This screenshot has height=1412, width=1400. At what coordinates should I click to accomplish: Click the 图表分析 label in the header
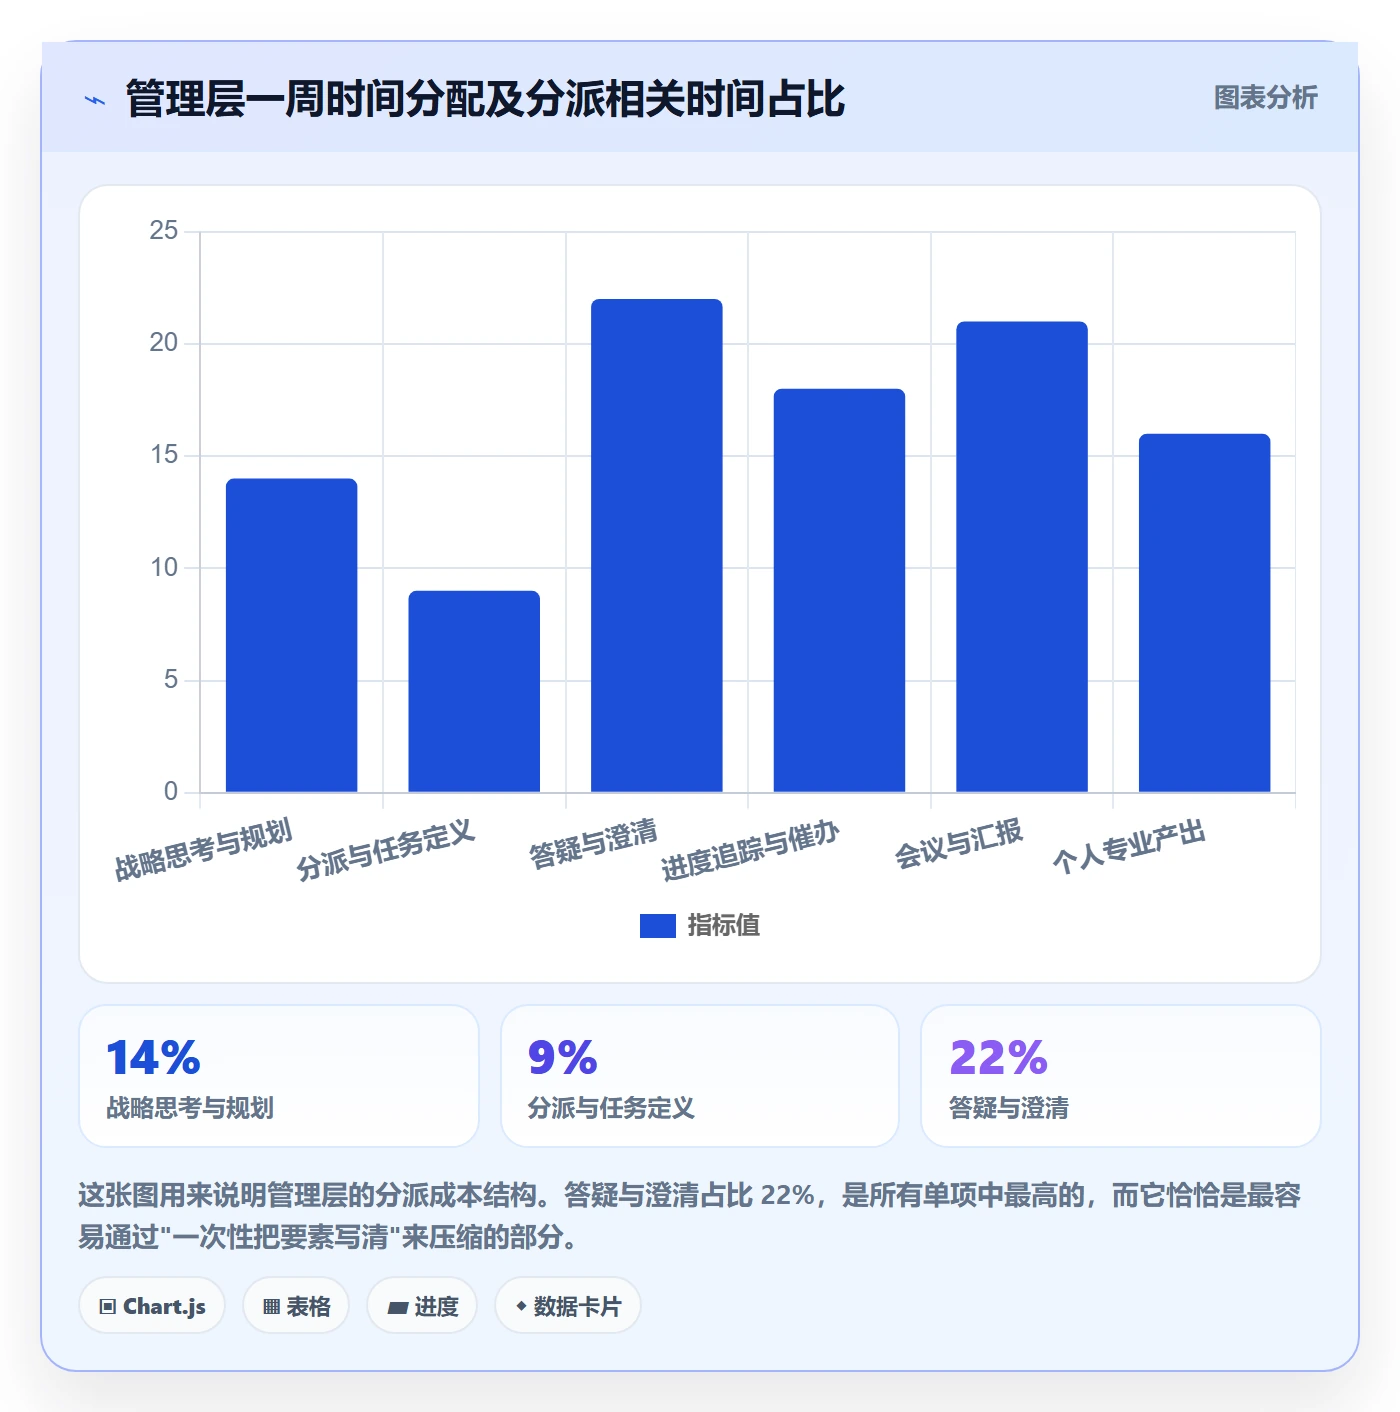[1265, 97]
